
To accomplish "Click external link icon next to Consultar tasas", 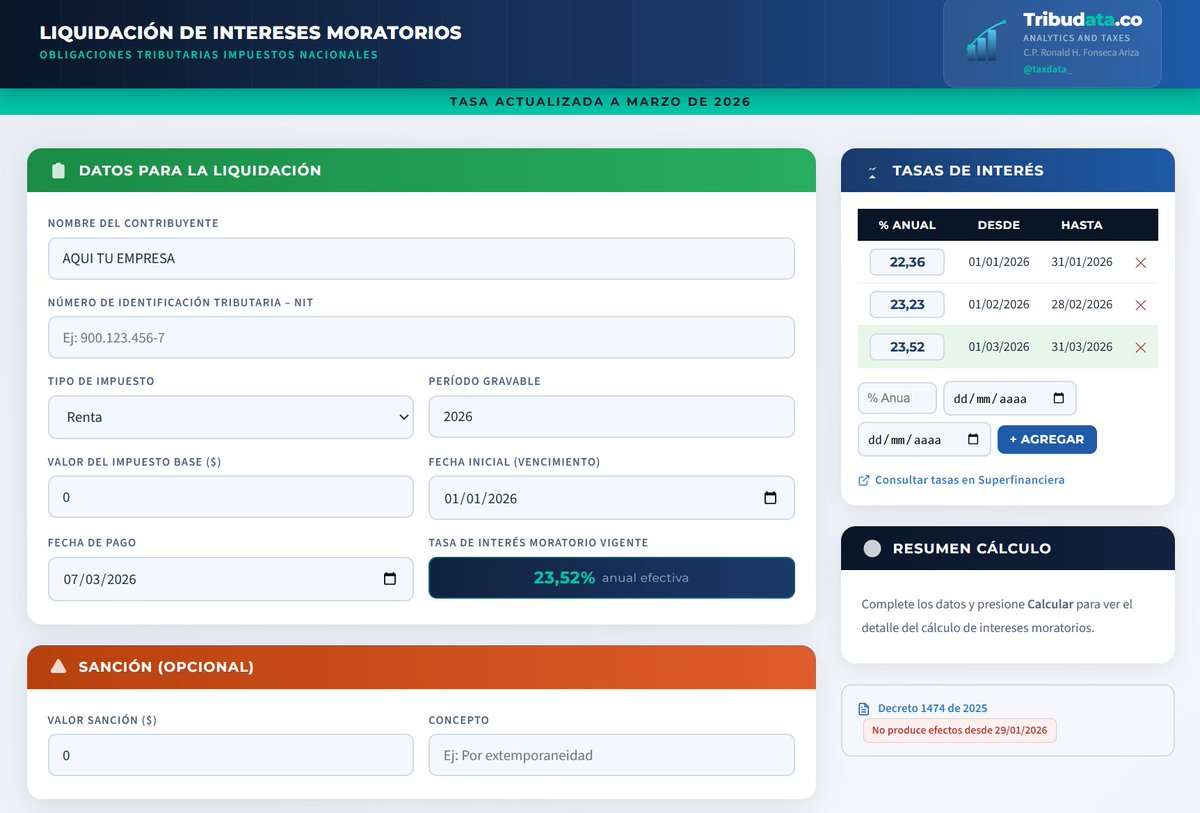I will (864, 480).
